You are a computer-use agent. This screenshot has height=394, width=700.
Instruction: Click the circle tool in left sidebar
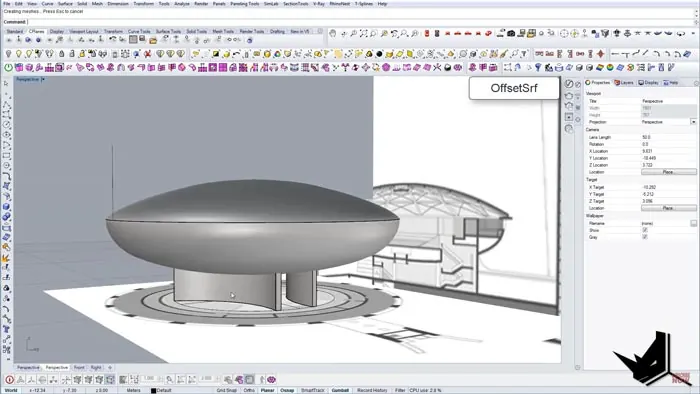pos(6,124)
